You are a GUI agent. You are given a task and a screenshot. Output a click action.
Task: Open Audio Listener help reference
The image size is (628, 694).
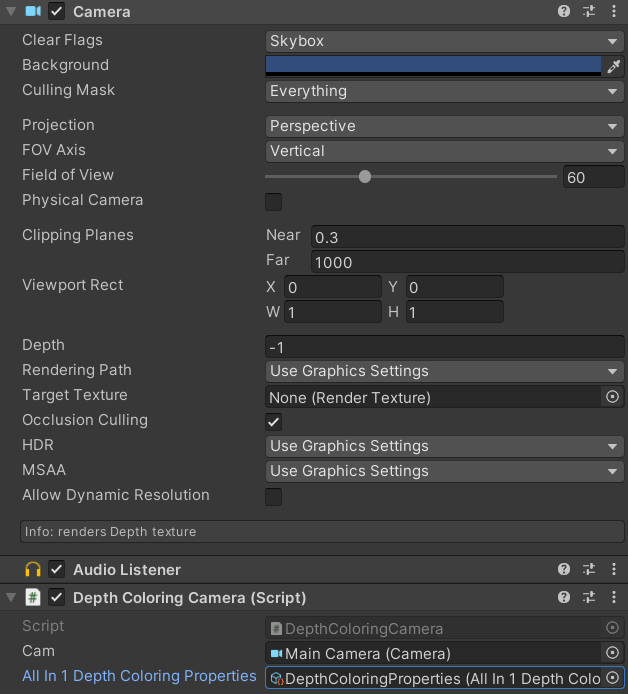(563, 569)
